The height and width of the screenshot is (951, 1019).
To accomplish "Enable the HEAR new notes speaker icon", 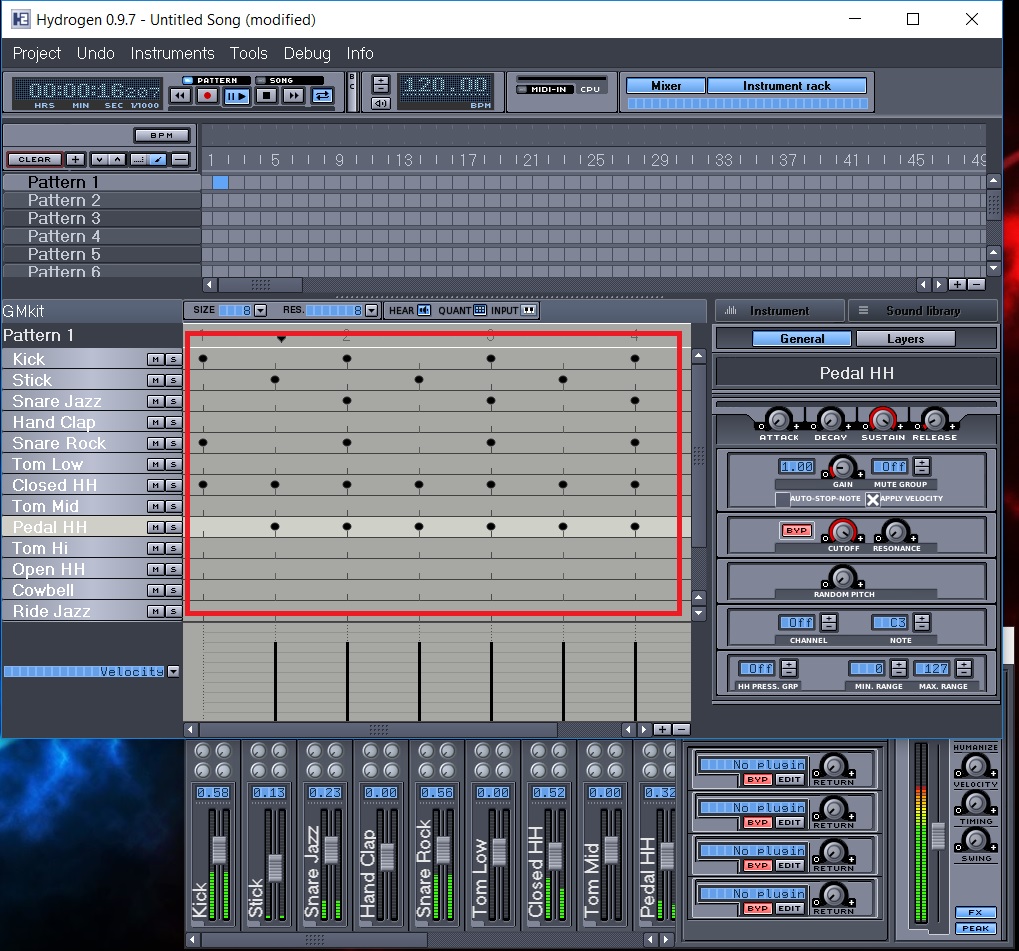I will point(423,310).
